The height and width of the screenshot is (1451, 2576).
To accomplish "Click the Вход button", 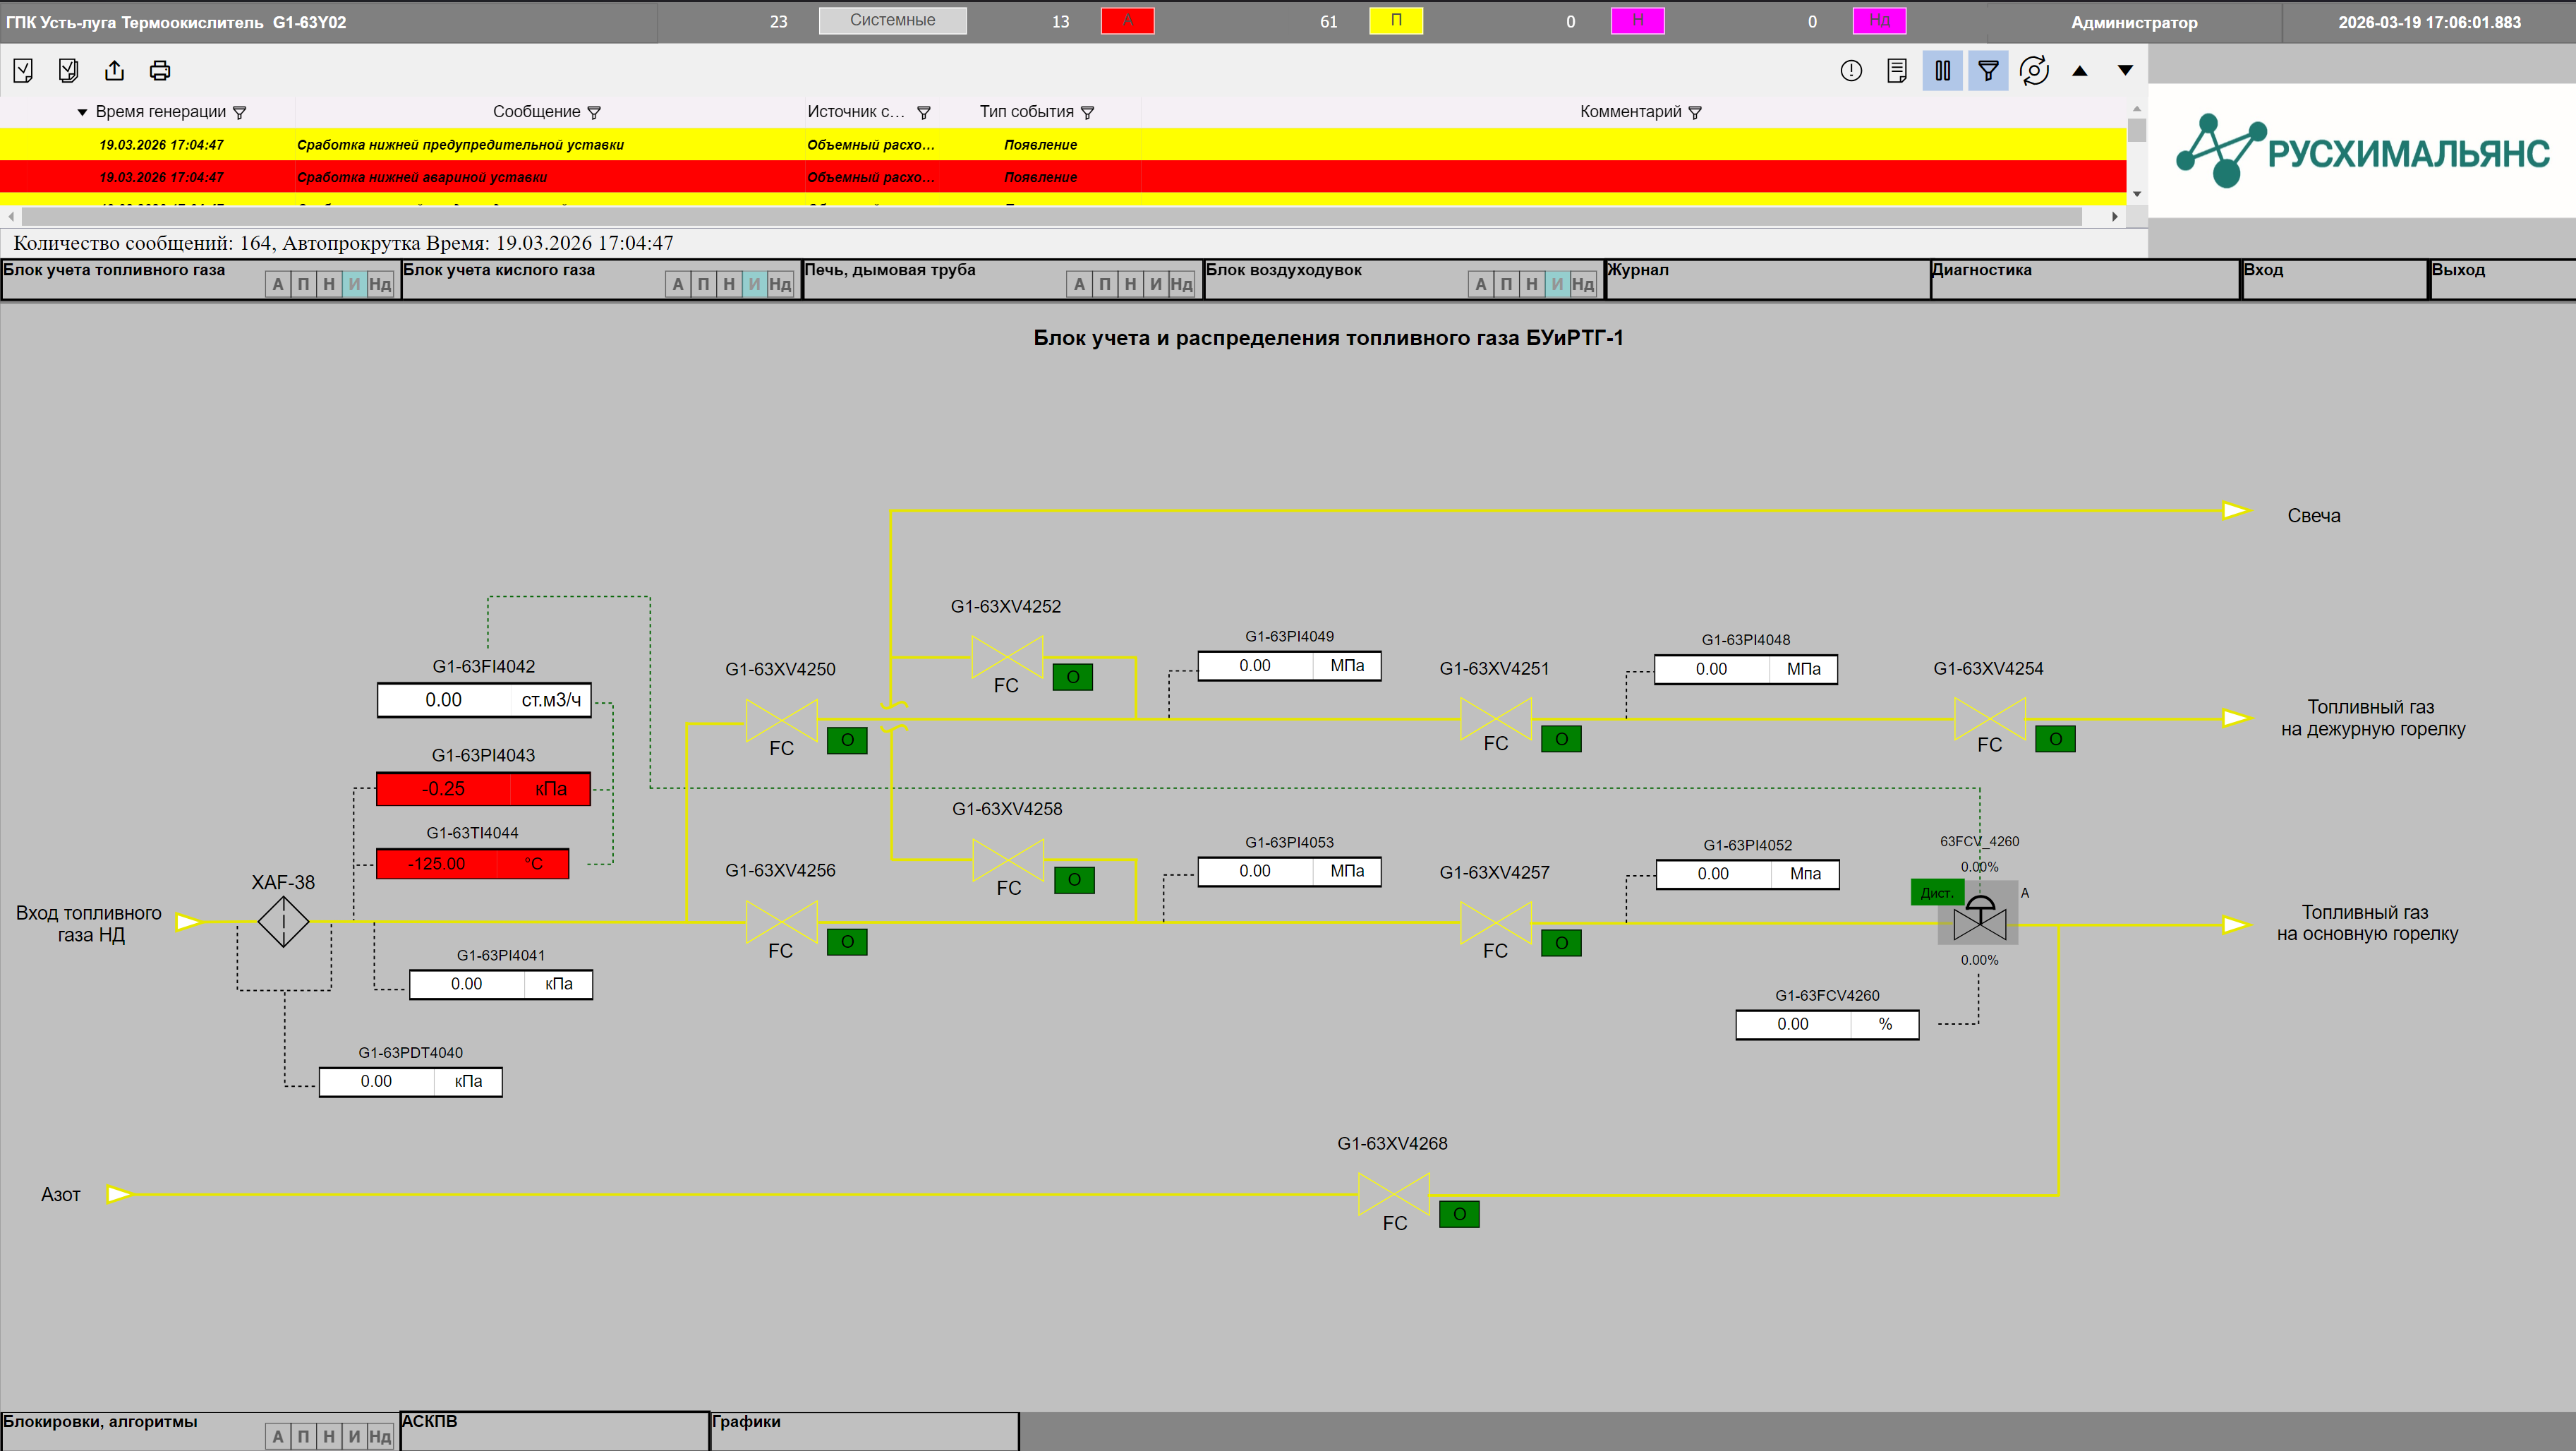I will [2334, 279].
